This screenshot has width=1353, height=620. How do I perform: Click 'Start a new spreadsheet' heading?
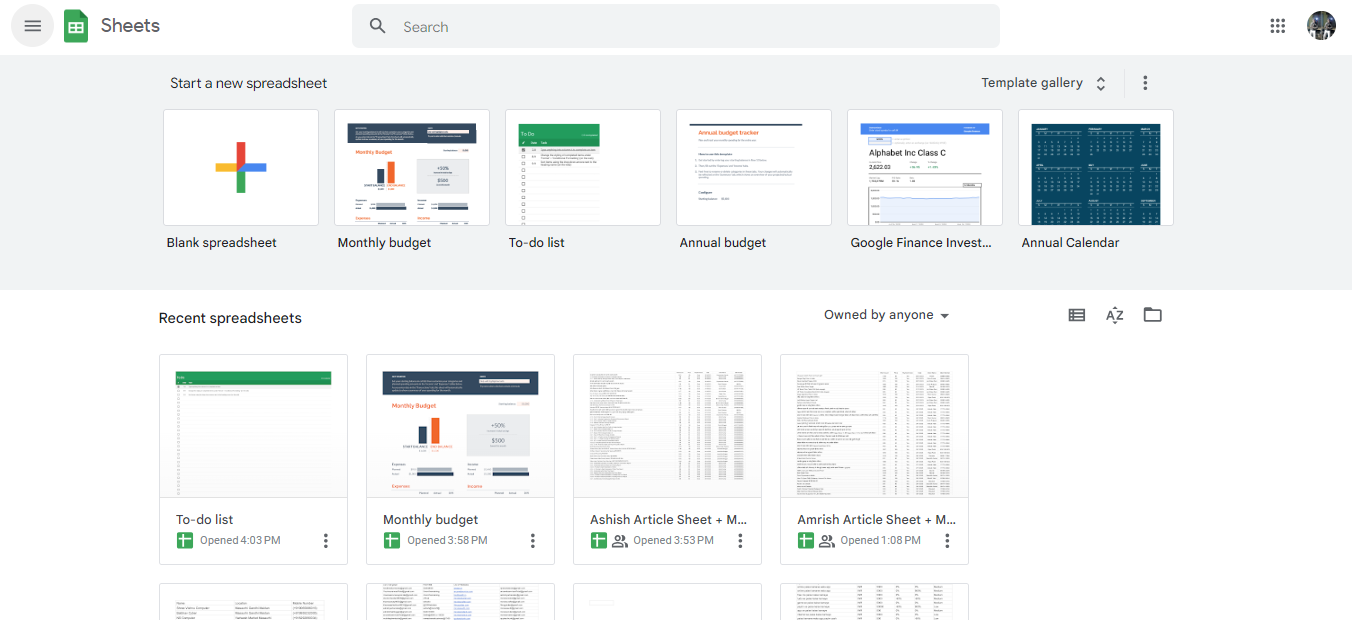click(x=249, y=83)
